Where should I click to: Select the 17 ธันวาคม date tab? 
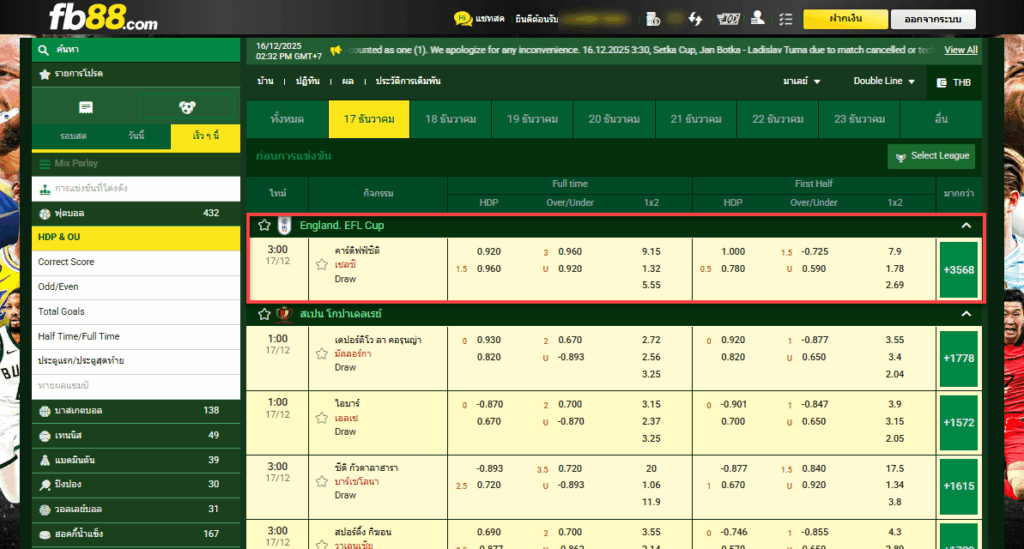(369, 119)
